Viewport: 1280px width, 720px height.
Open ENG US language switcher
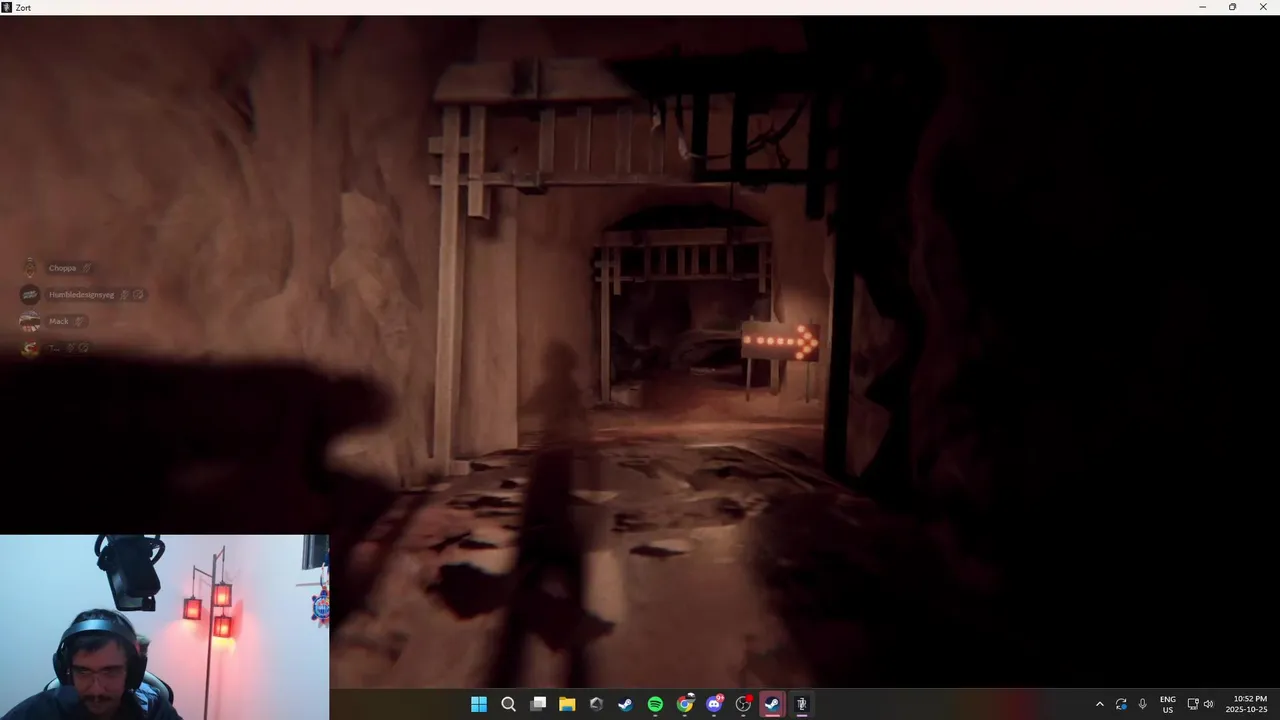[x=1168, y=704]
